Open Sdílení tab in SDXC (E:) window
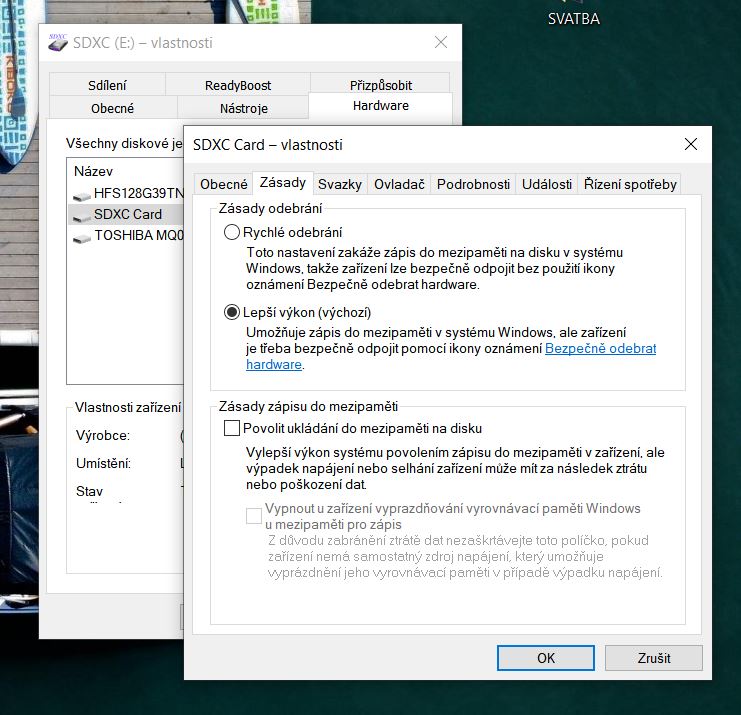The height and width of the screenshot is (715, 741). coord(107,85)
